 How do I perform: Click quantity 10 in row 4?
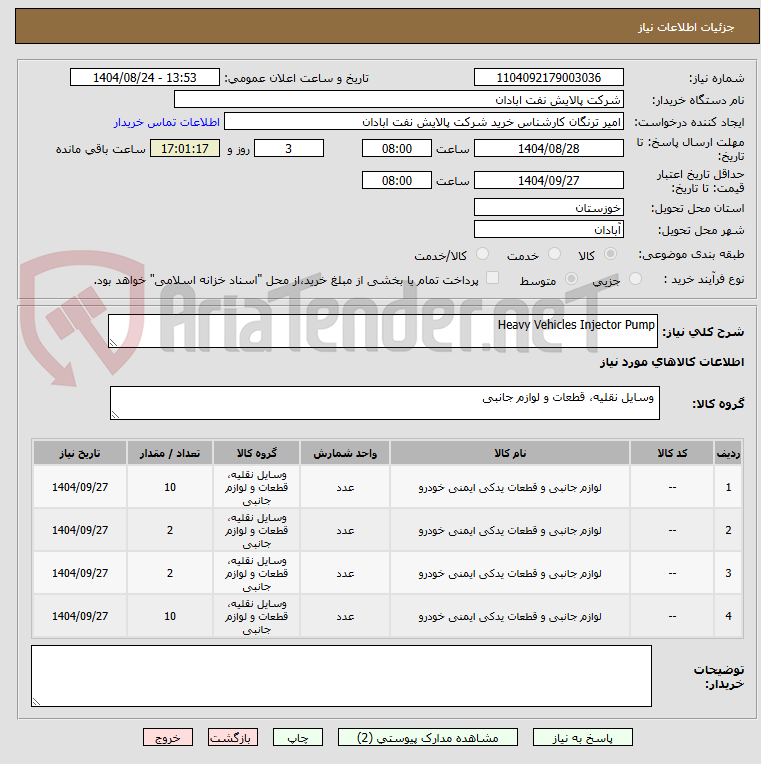click(x=170, y=616)
